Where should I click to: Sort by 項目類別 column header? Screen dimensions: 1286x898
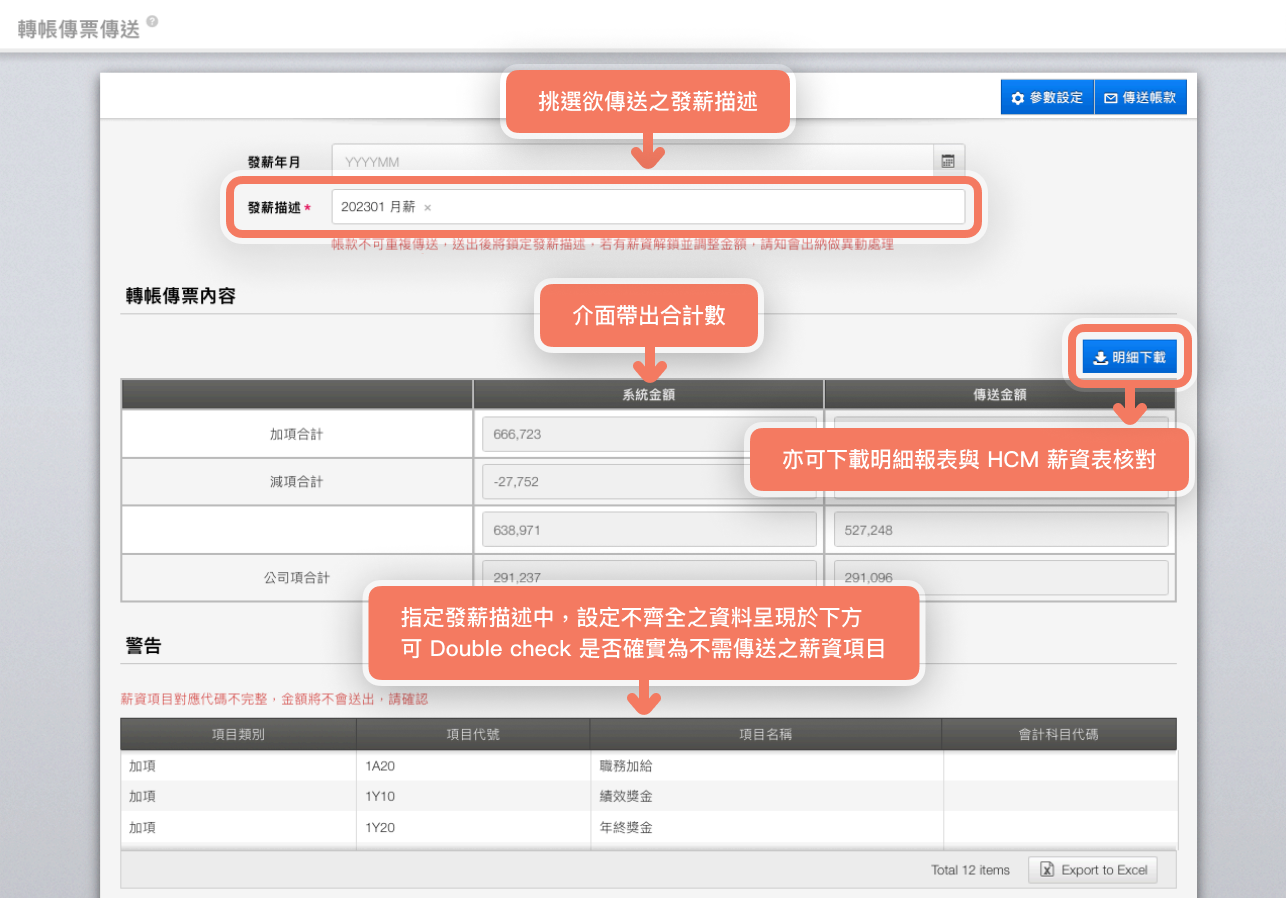tap(238, 734)
